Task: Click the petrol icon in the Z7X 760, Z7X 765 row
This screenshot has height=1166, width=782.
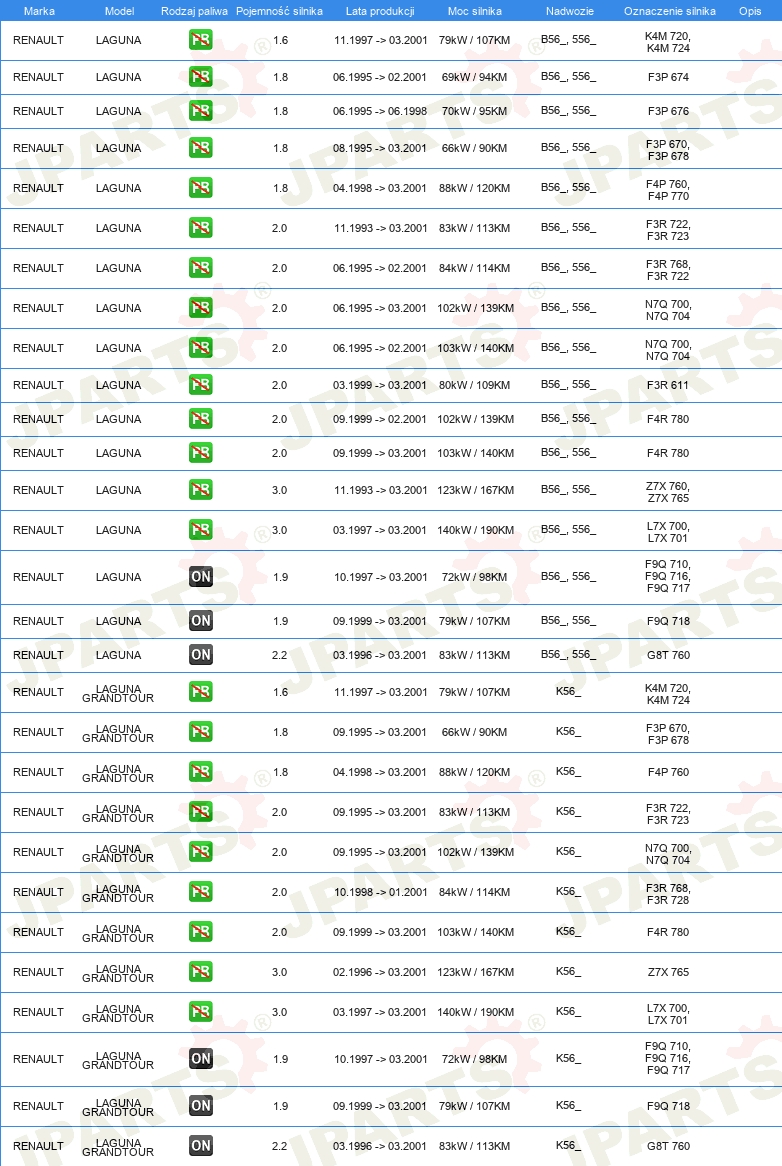Action: click(201, 489)
